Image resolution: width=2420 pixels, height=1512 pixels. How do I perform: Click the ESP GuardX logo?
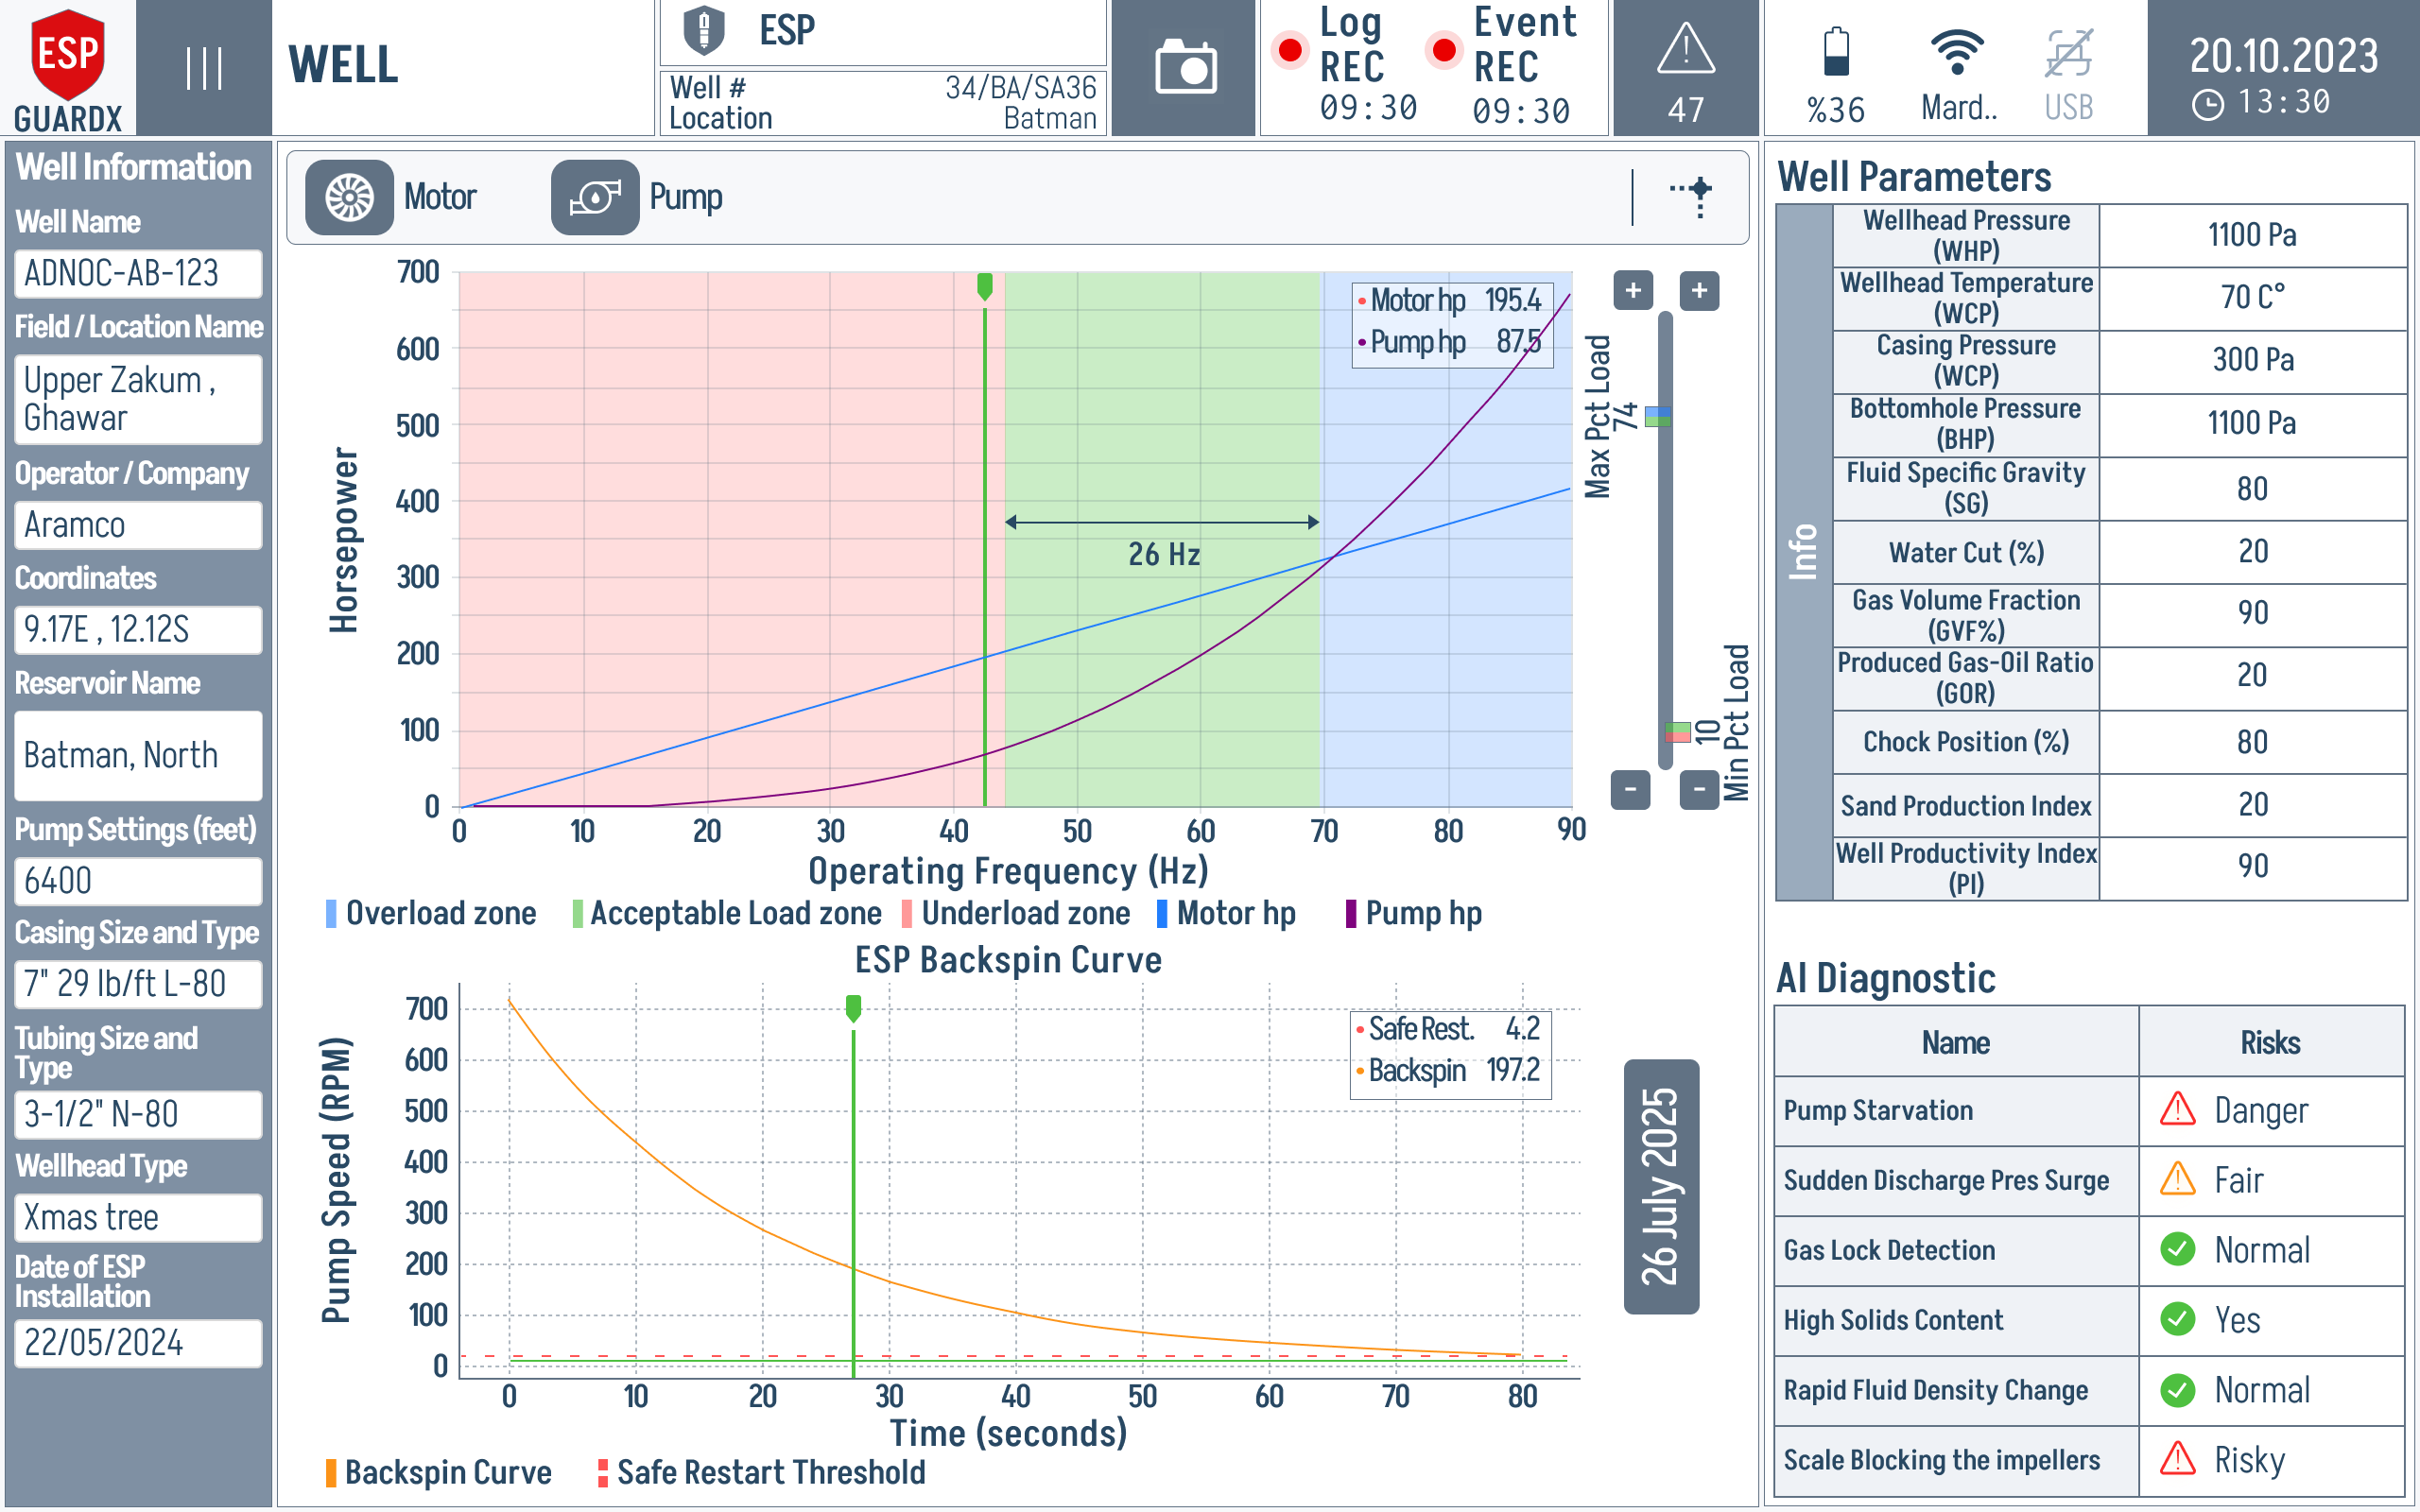click(x=67, y=68)
